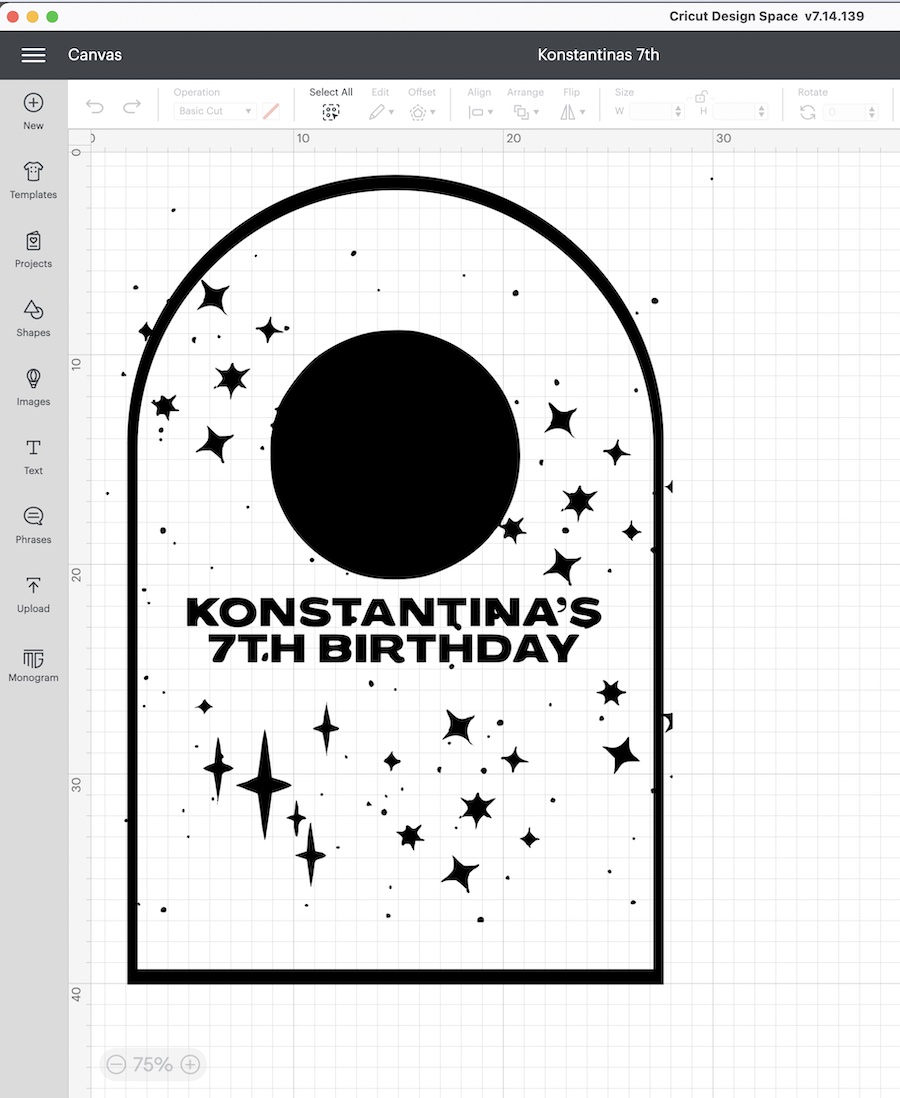Viewport: 900px width, 1098px height.
Task: Expand the Flip dropdown arrow
Action: click(582, 112)
